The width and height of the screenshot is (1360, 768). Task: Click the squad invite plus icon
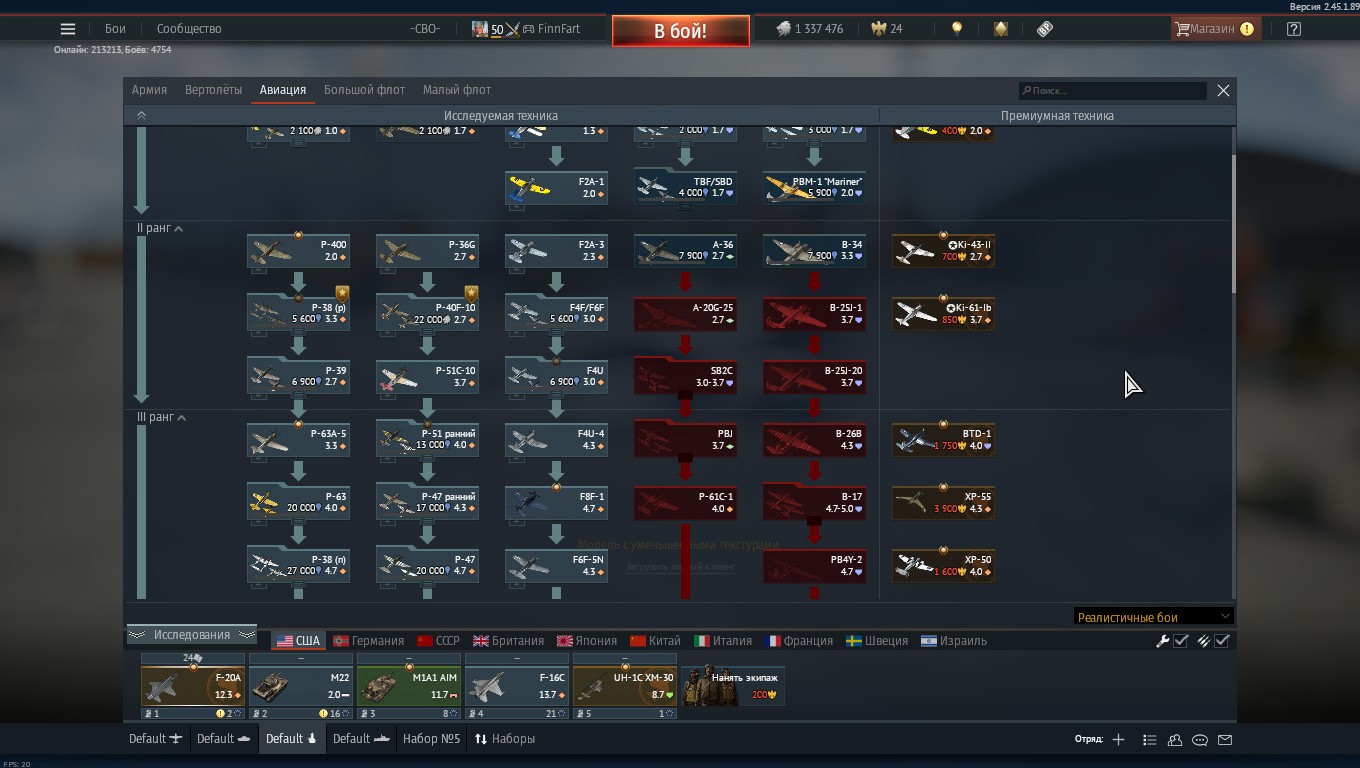coord(1118,739)
